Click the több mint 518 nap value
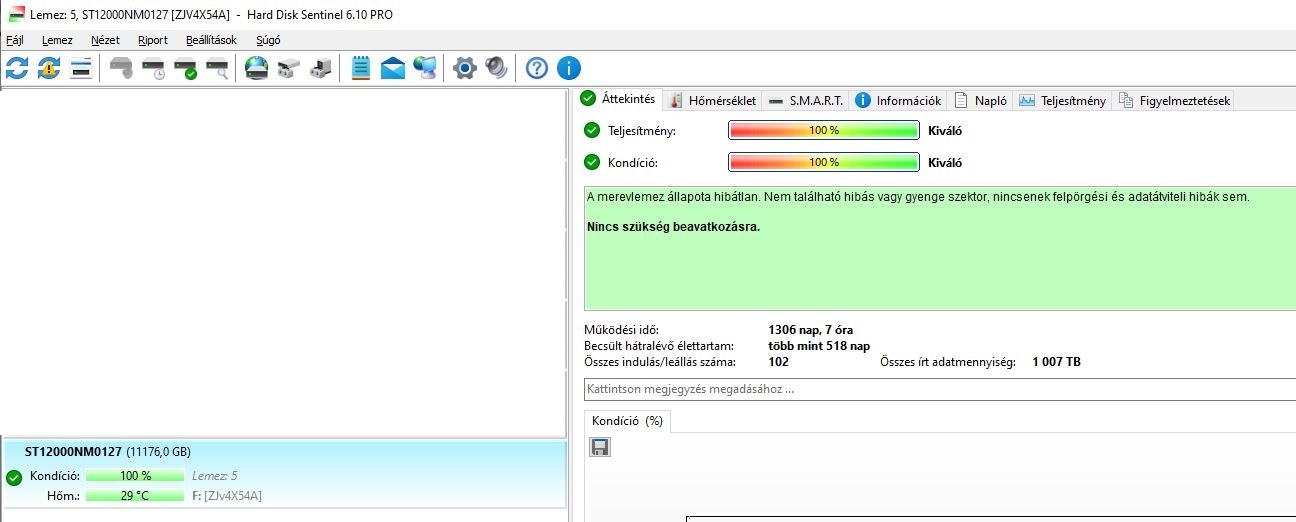The height and width of the screenshot is (522, 1296). point(819,346)
